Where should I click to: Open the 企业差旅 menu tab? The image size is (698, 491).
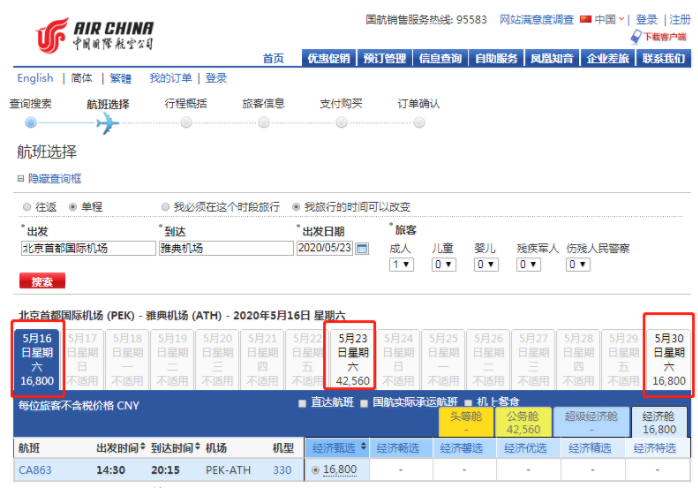(608, 58)
